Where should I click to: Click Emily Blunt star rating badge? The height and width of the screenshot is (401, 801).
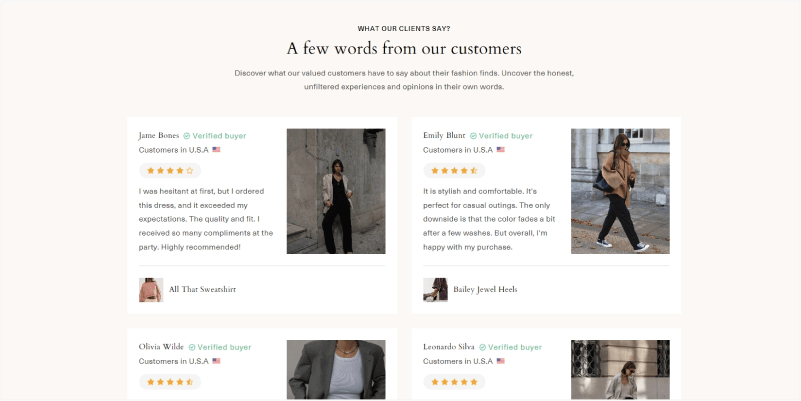point(454,171)
